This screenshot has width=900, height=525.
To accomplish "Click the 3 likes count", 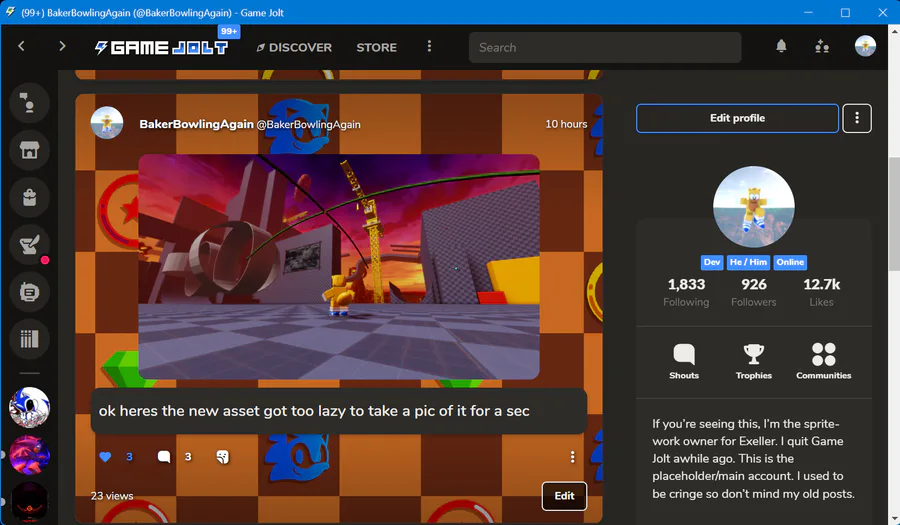I will click(x=129, y=457).
